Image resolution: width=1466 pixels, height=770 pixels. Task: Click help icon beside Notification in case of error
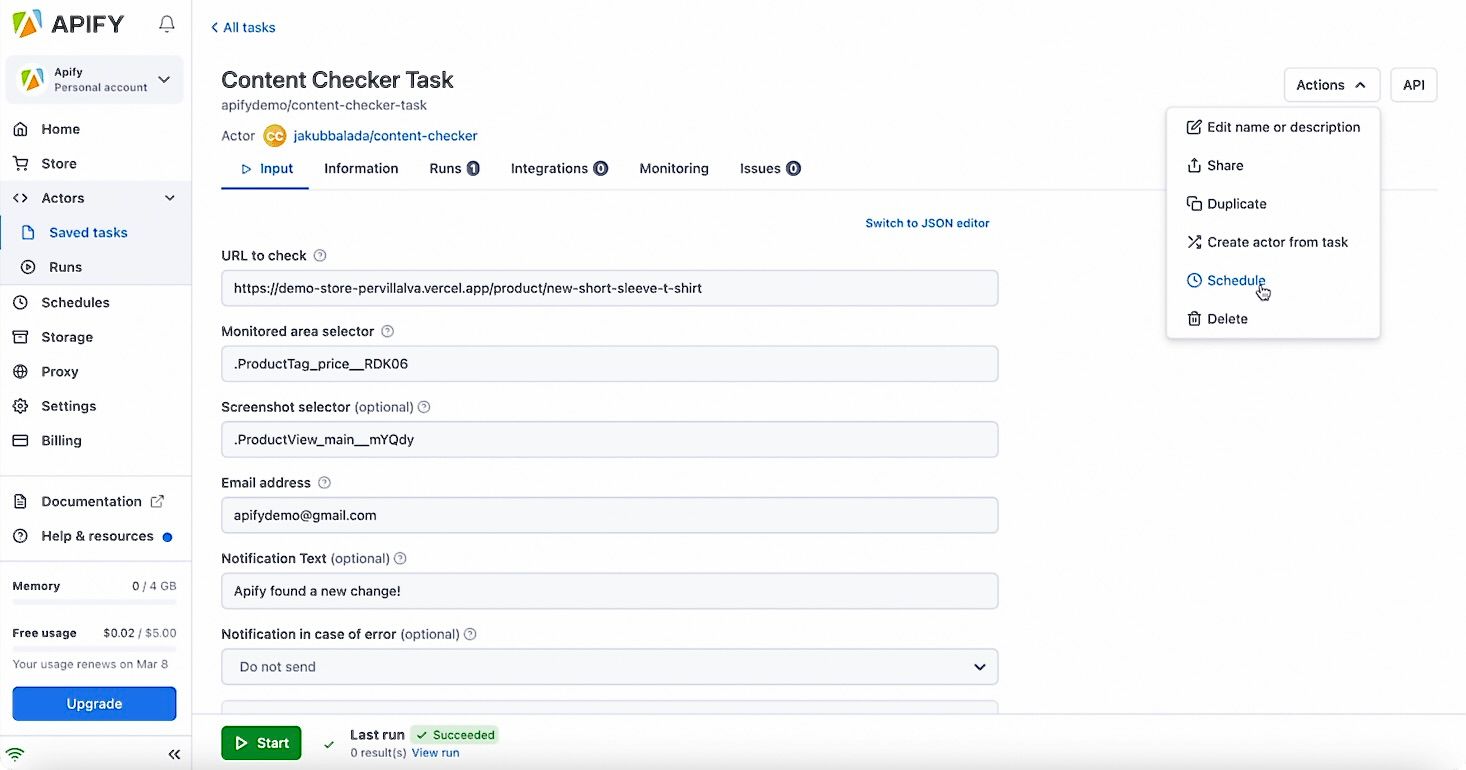[470, 634]
